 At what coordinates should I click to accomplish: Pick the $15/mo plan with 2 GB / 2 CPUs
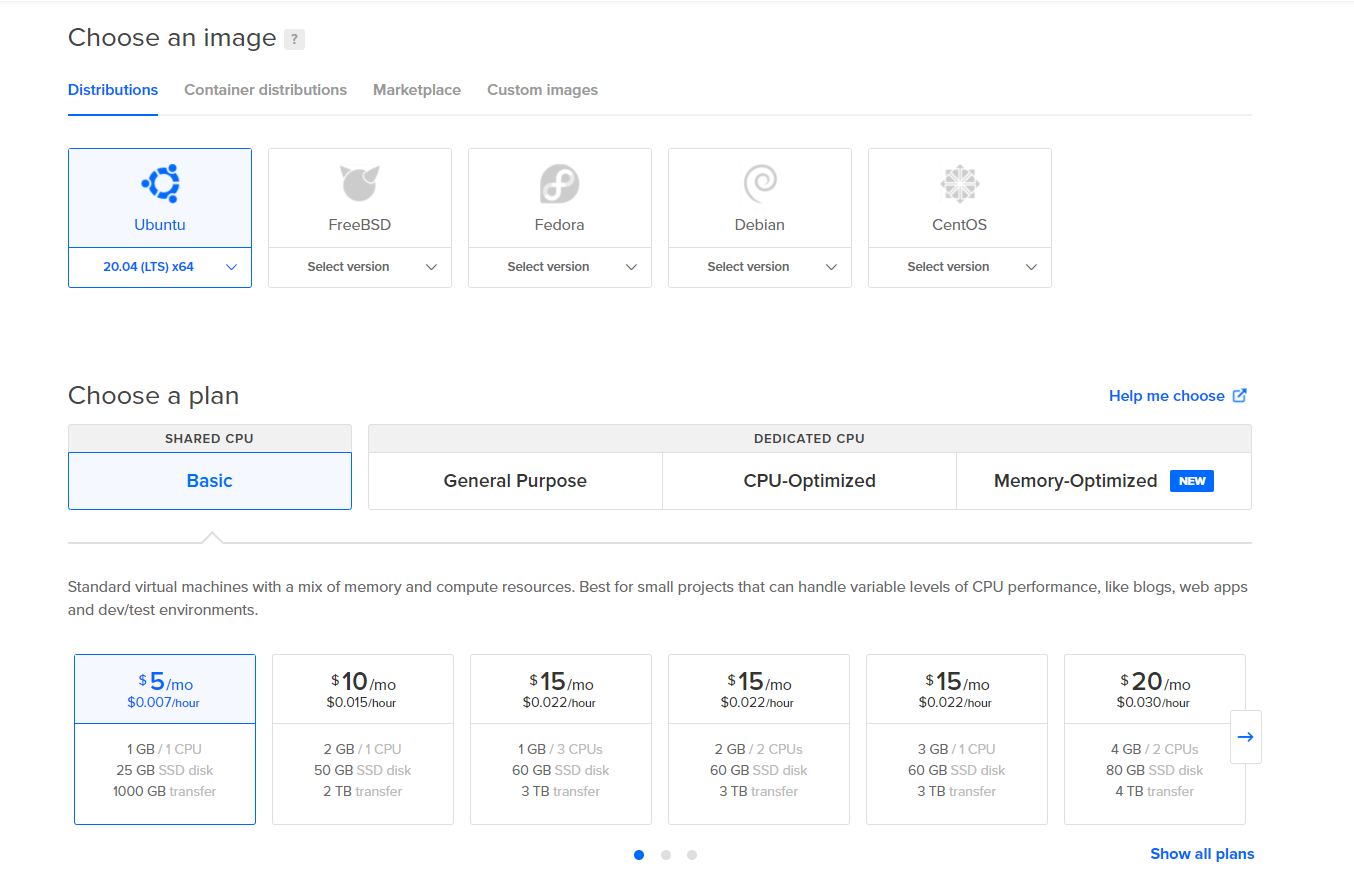[759, 739]
